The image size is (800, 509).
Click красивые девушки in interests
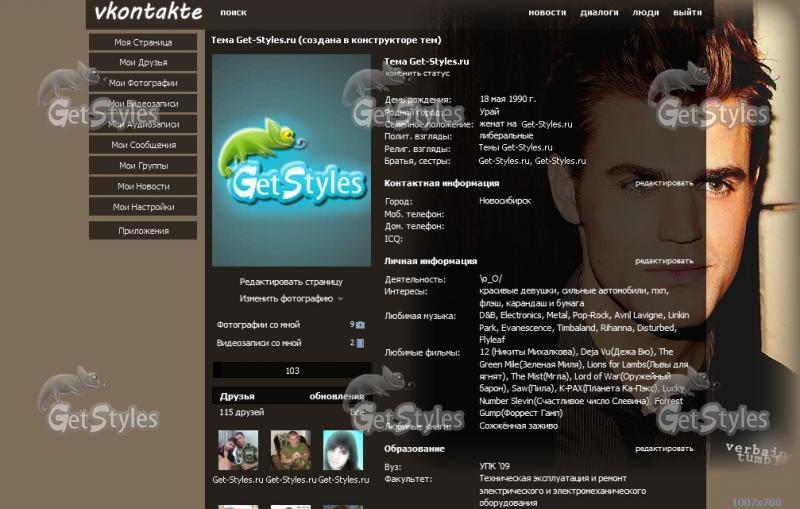tap(518, 291)
